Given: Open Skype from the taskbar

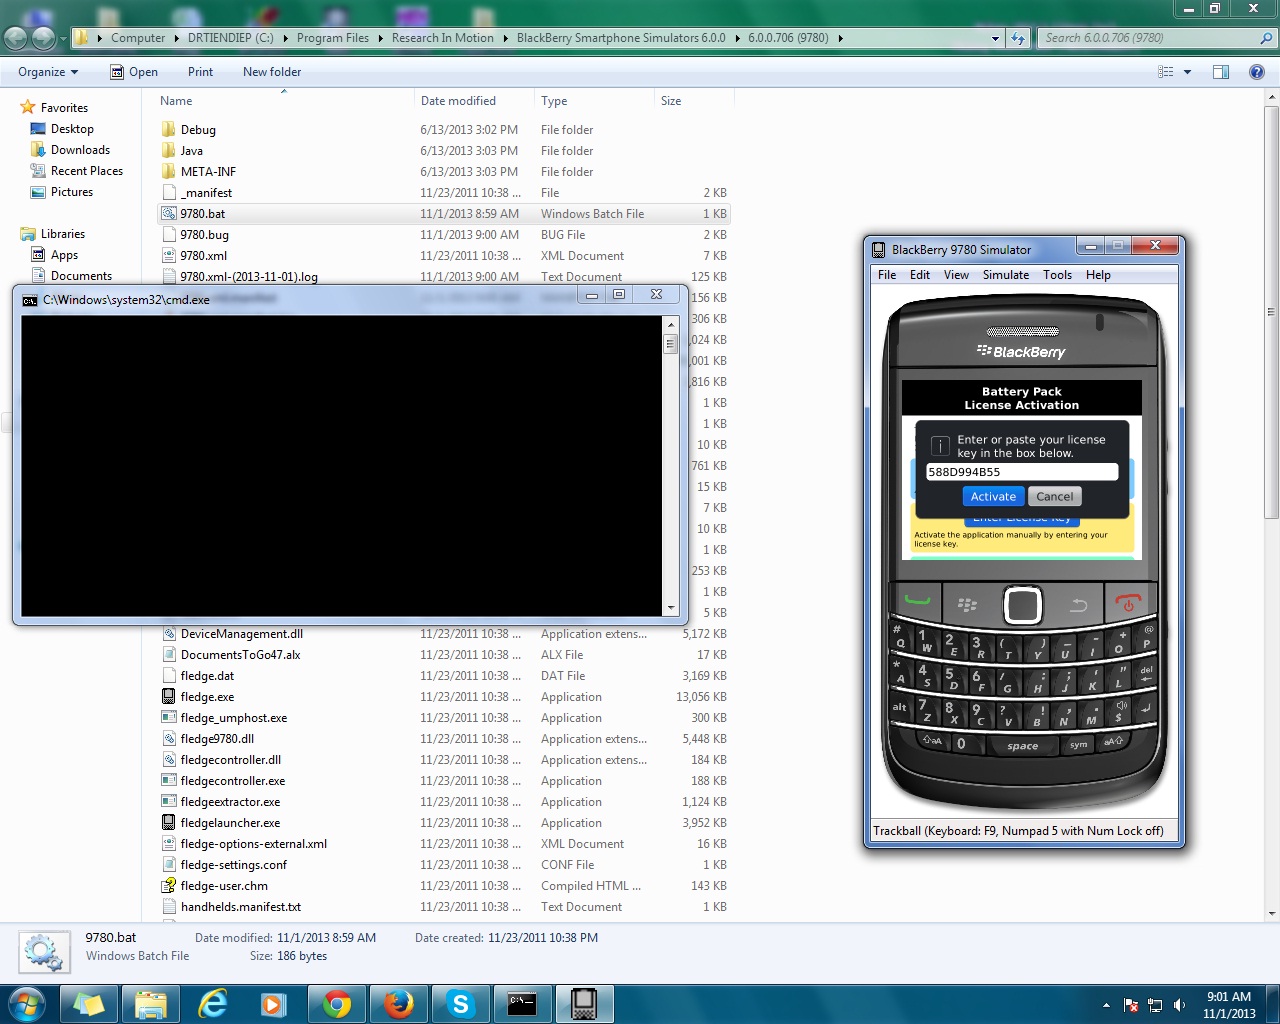Looking at the screenshot, I should [x=460, y=1004].
